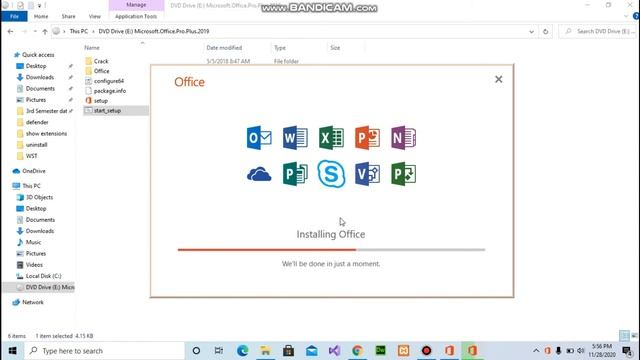Sort files by Type column
The width and height of the screenshot is (640, 360).
[x=280, y=48]
